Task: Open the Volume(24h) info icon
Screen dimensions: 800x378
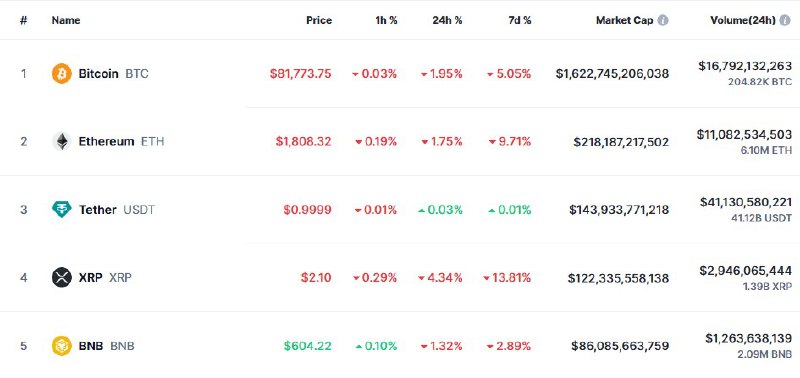Action: pos(785,20)
